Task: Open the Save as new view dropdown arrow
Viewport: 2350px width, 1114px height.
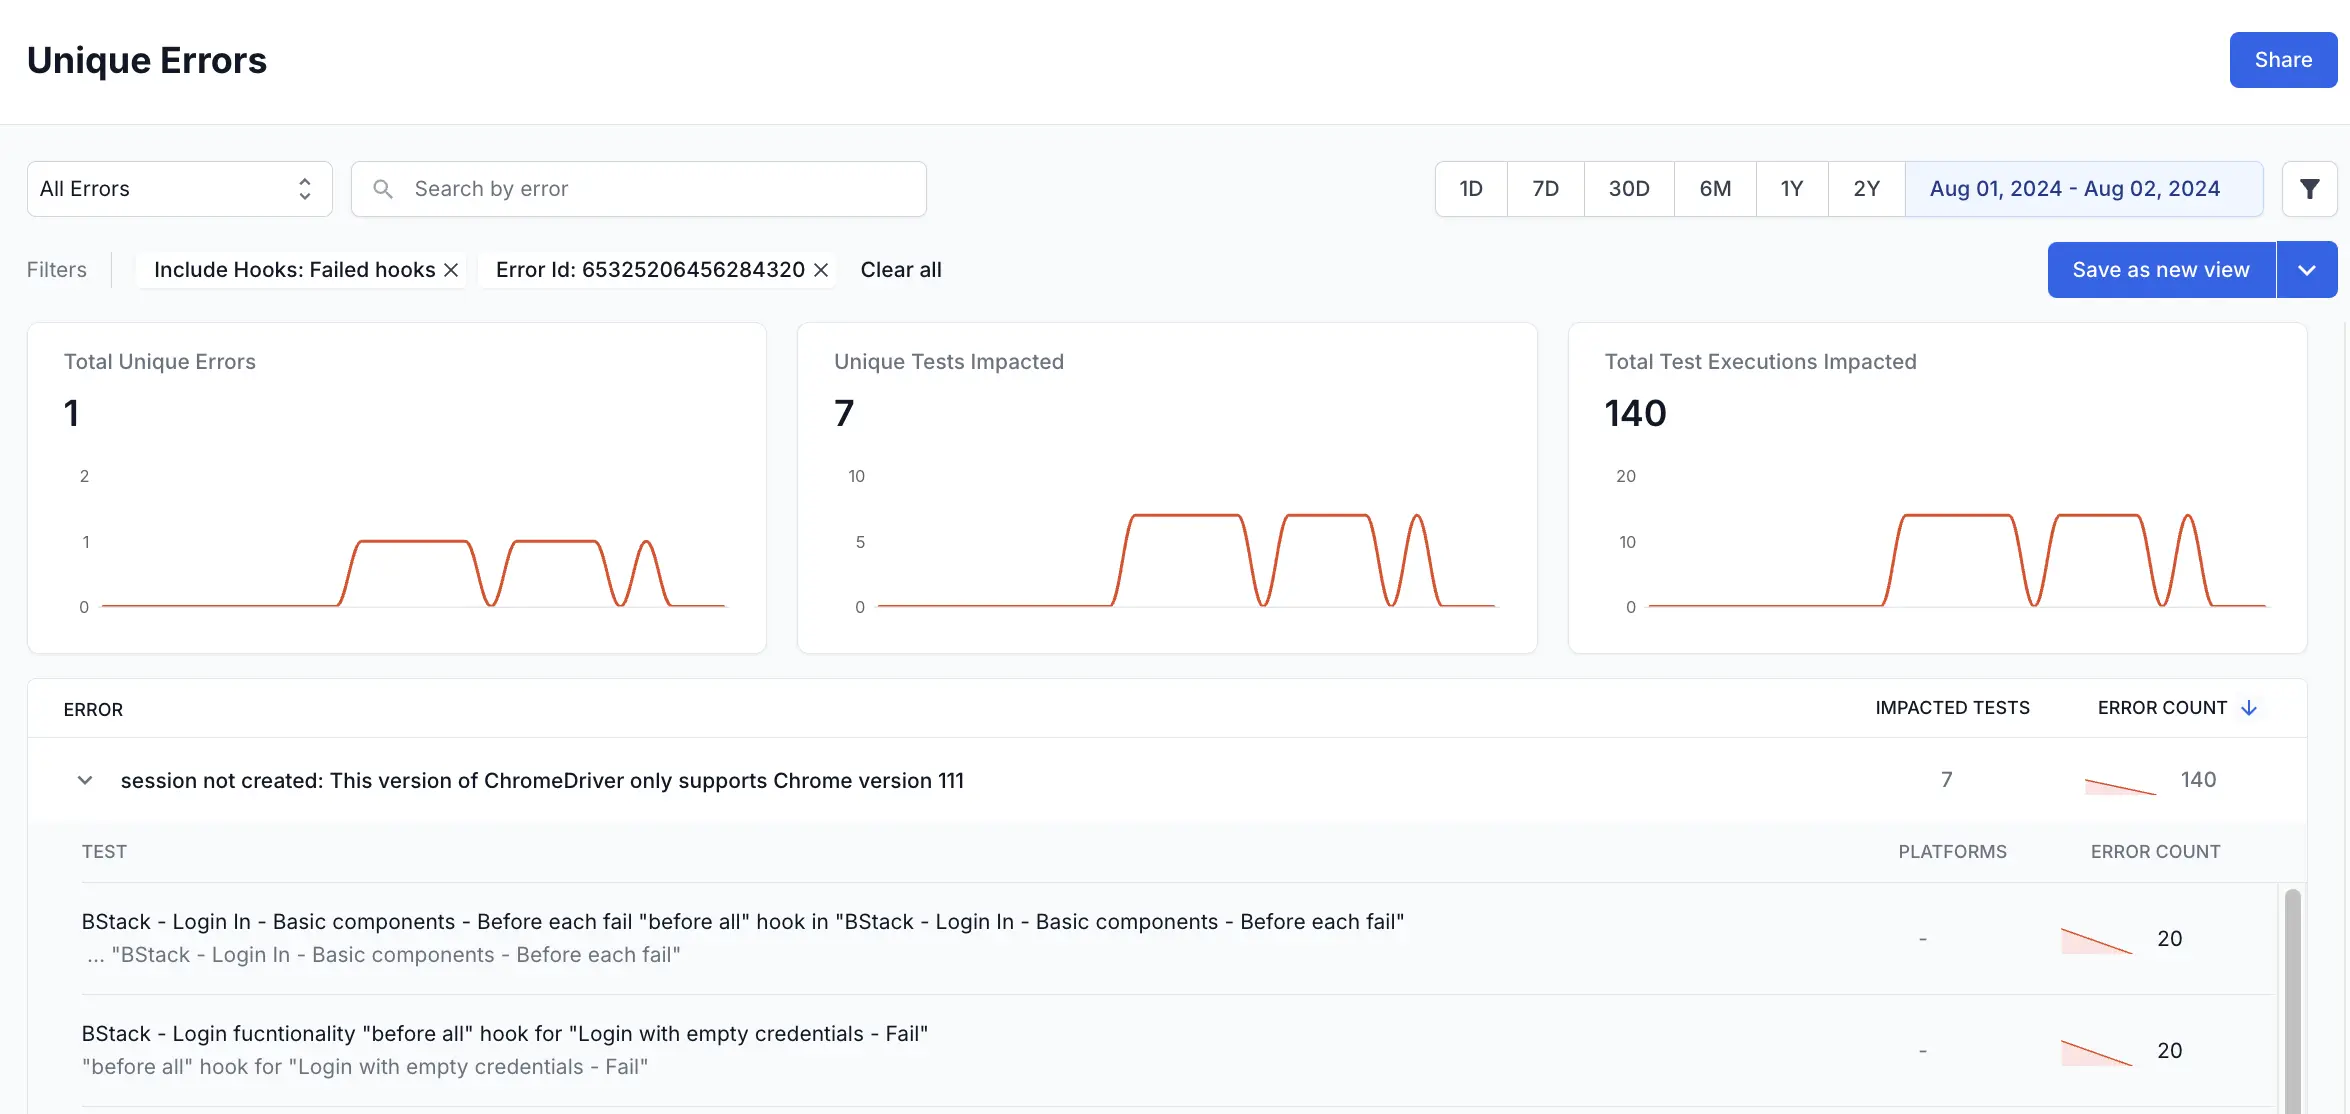Action: pos(2306,270)
